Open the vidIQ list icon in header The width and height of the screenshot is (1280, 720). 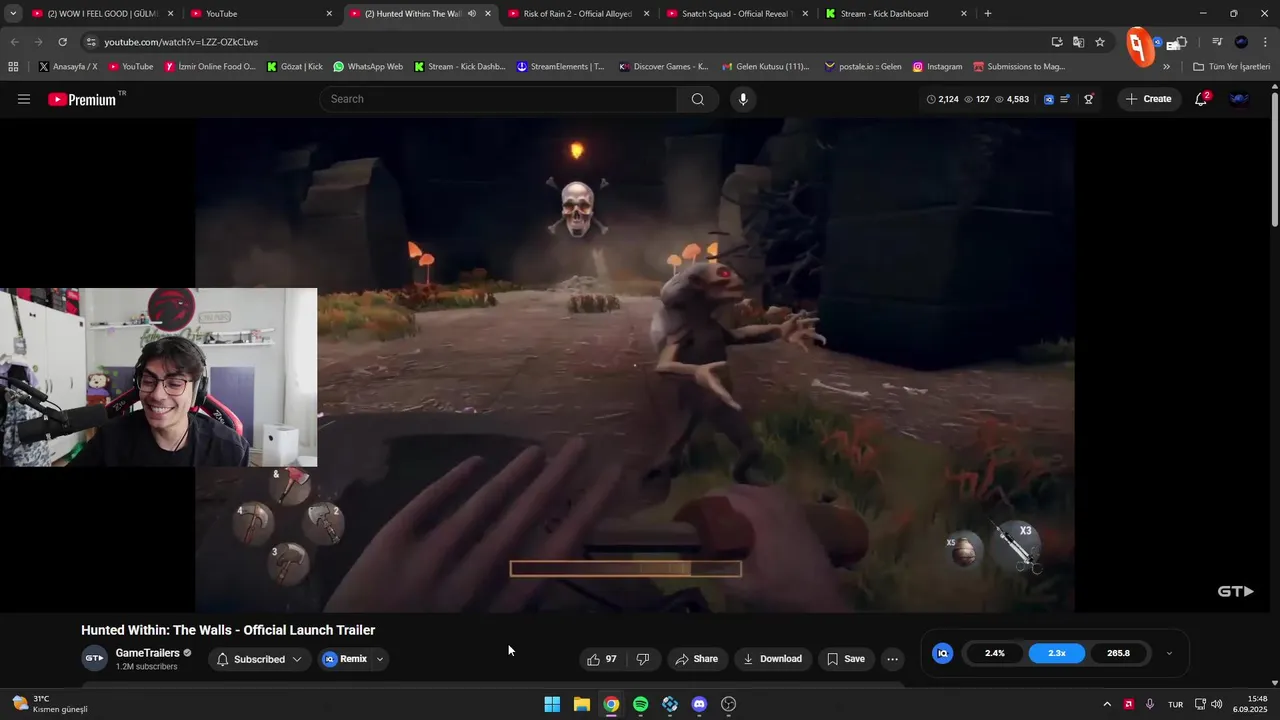tap(1066, 99)
